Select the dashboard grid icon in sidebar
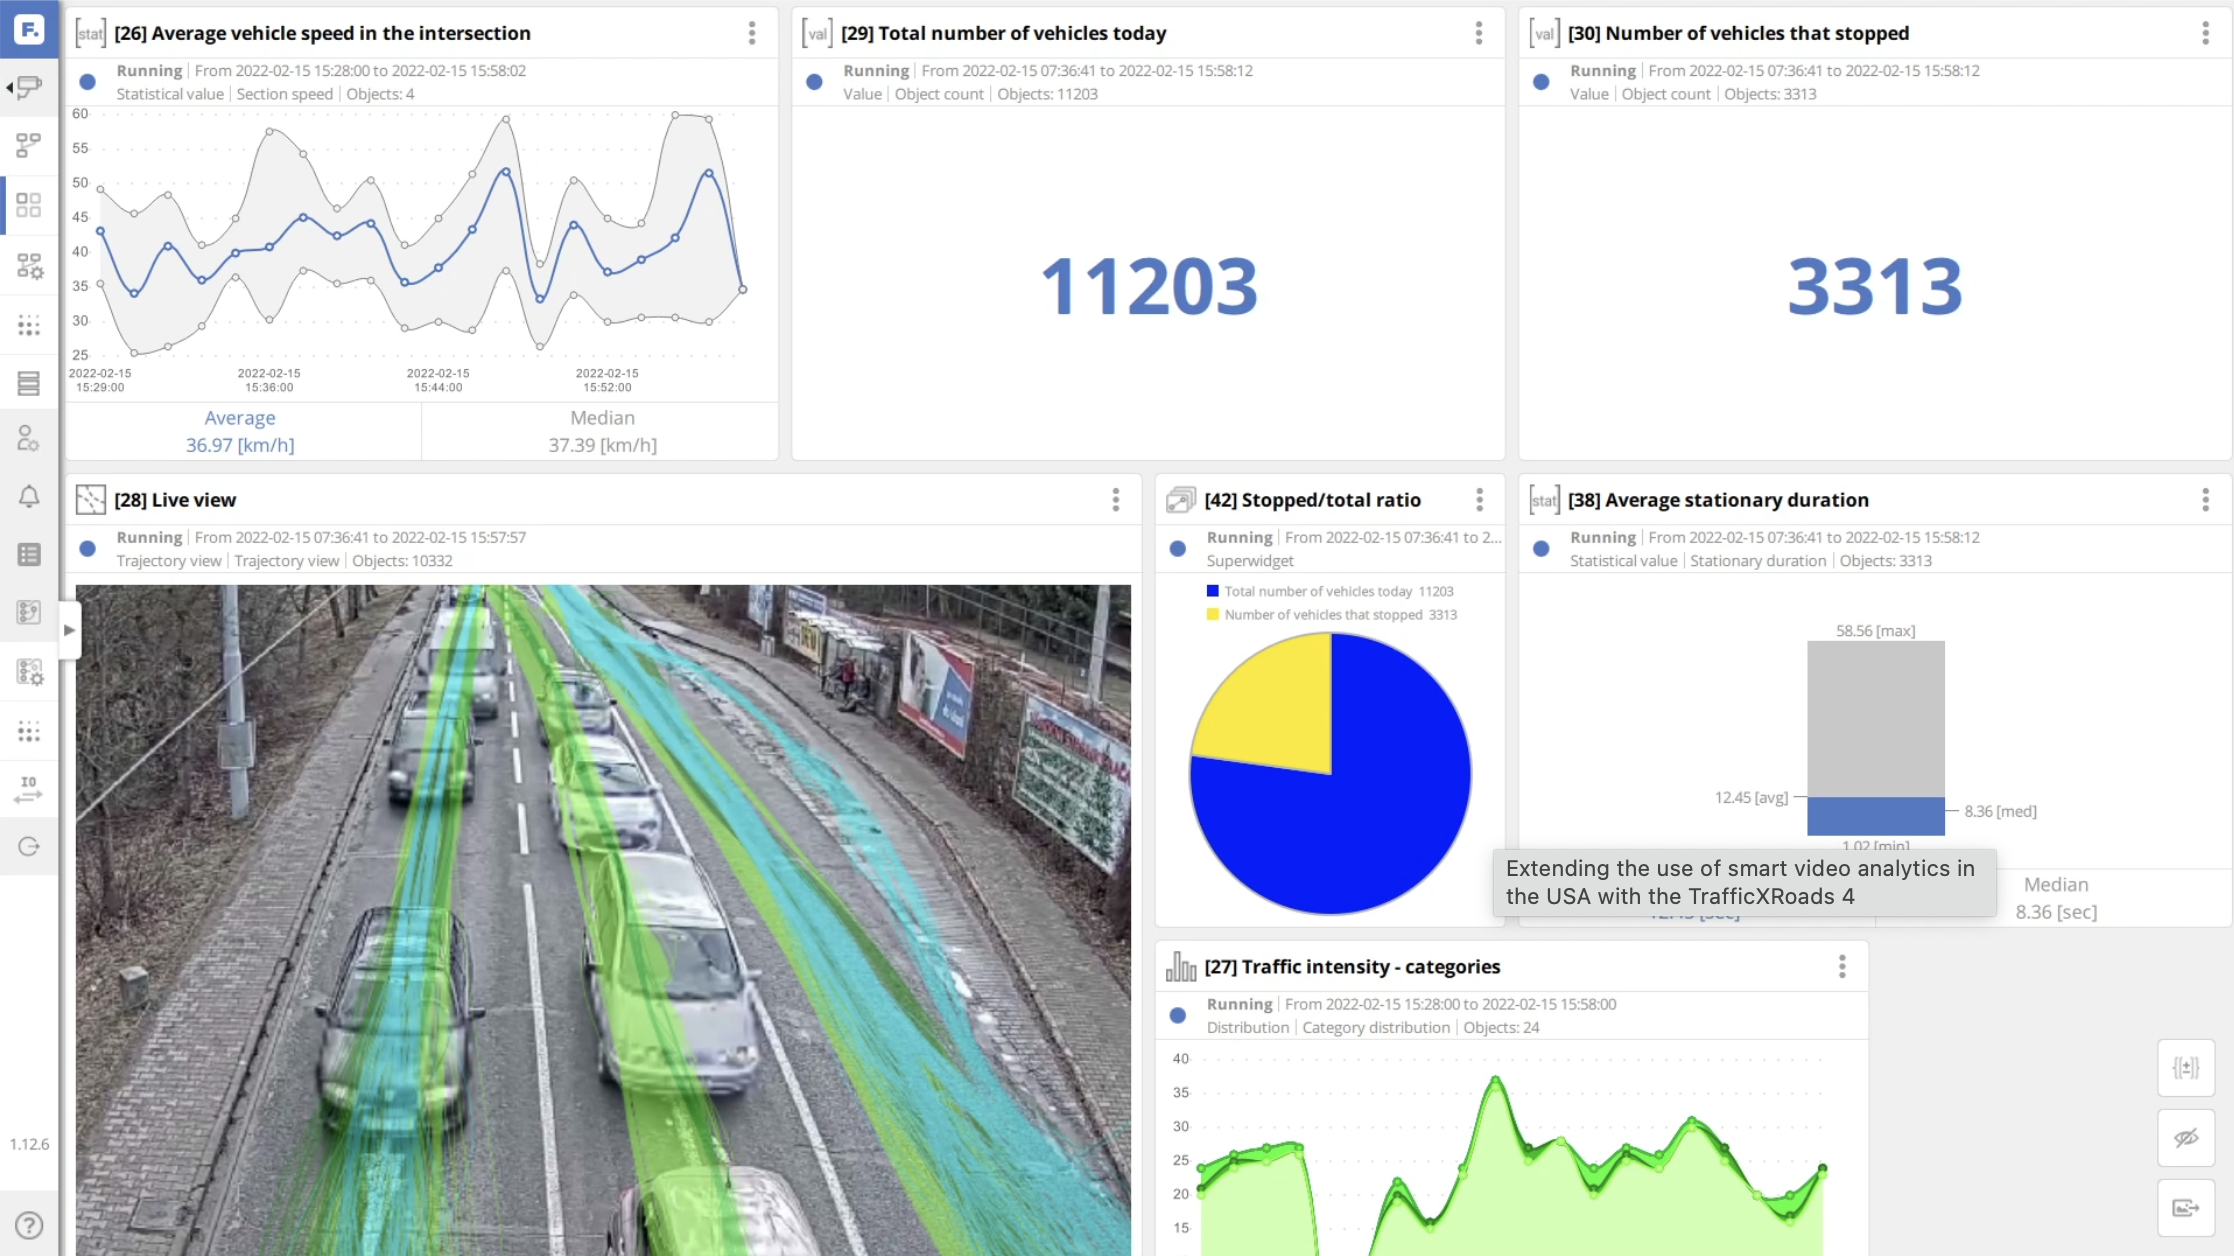2234x1256 pixels. point(29,205)
